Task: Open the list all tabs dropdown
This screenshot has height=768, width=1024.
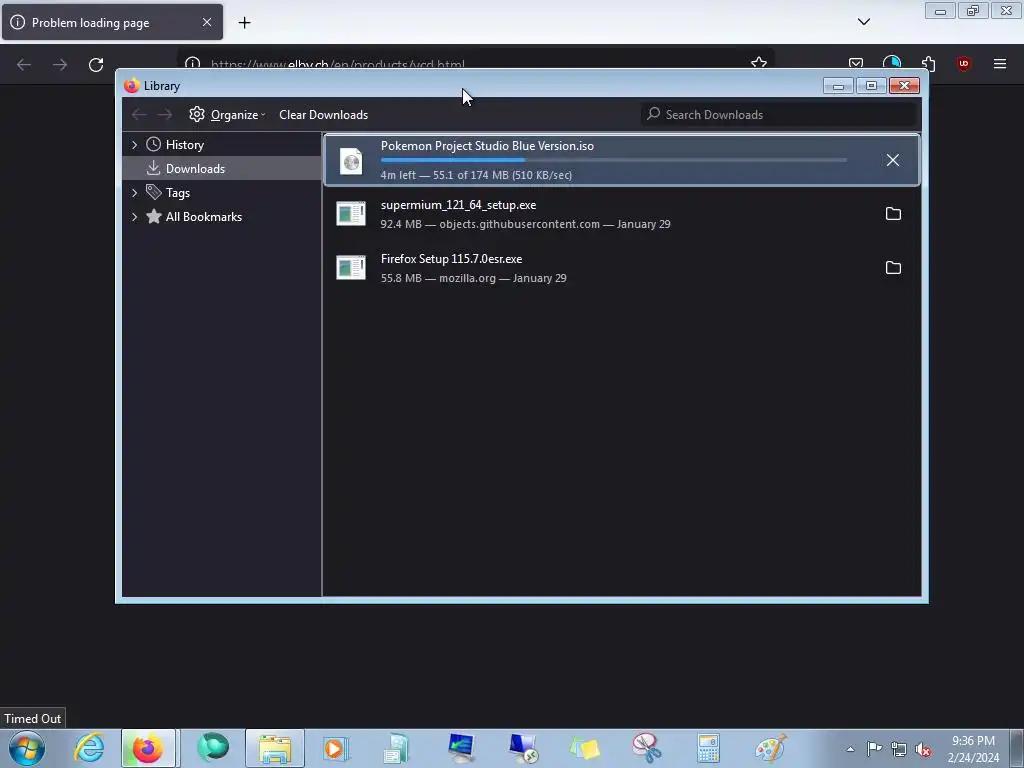Action: (863, 22)
